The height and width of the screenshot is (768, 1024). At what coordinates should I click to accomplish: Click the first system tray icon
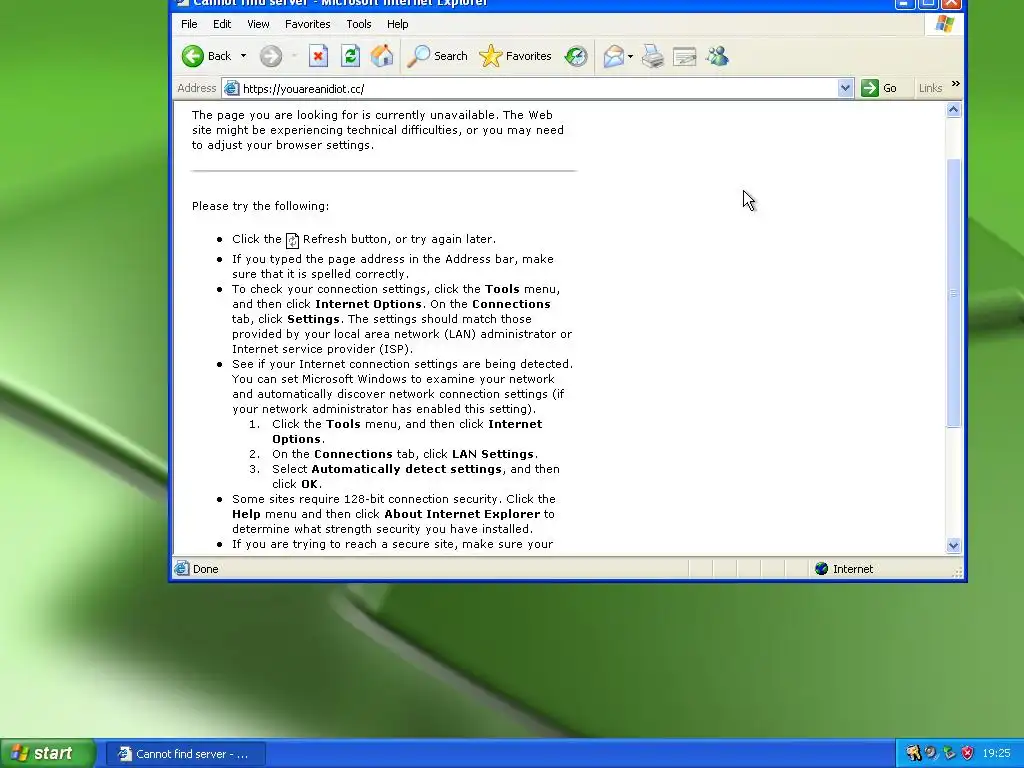[x=913, y=754]
